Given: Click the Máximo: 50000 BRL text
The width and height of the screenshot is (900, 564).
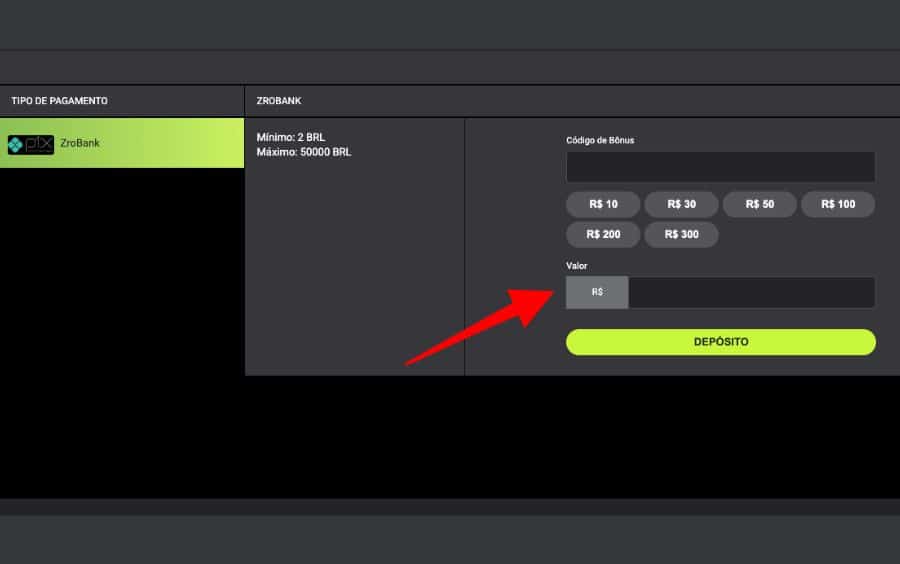Looking at the screenshot, I should (304, 152).
